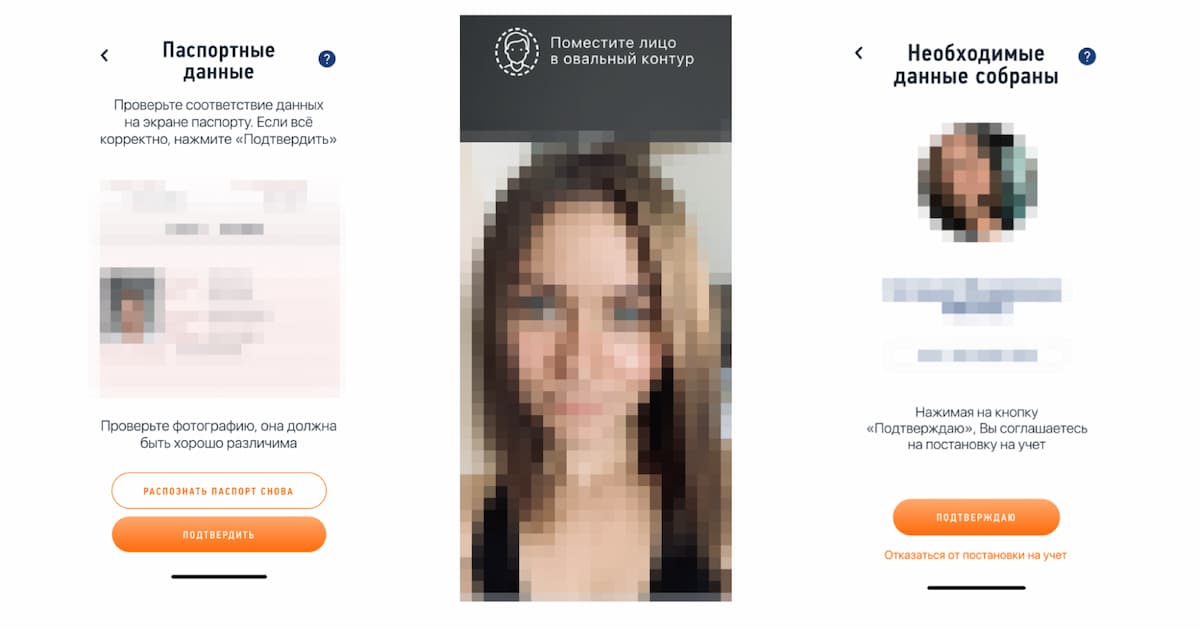Tap the Необходимые данные собраны heading

[x=976, y=65]
